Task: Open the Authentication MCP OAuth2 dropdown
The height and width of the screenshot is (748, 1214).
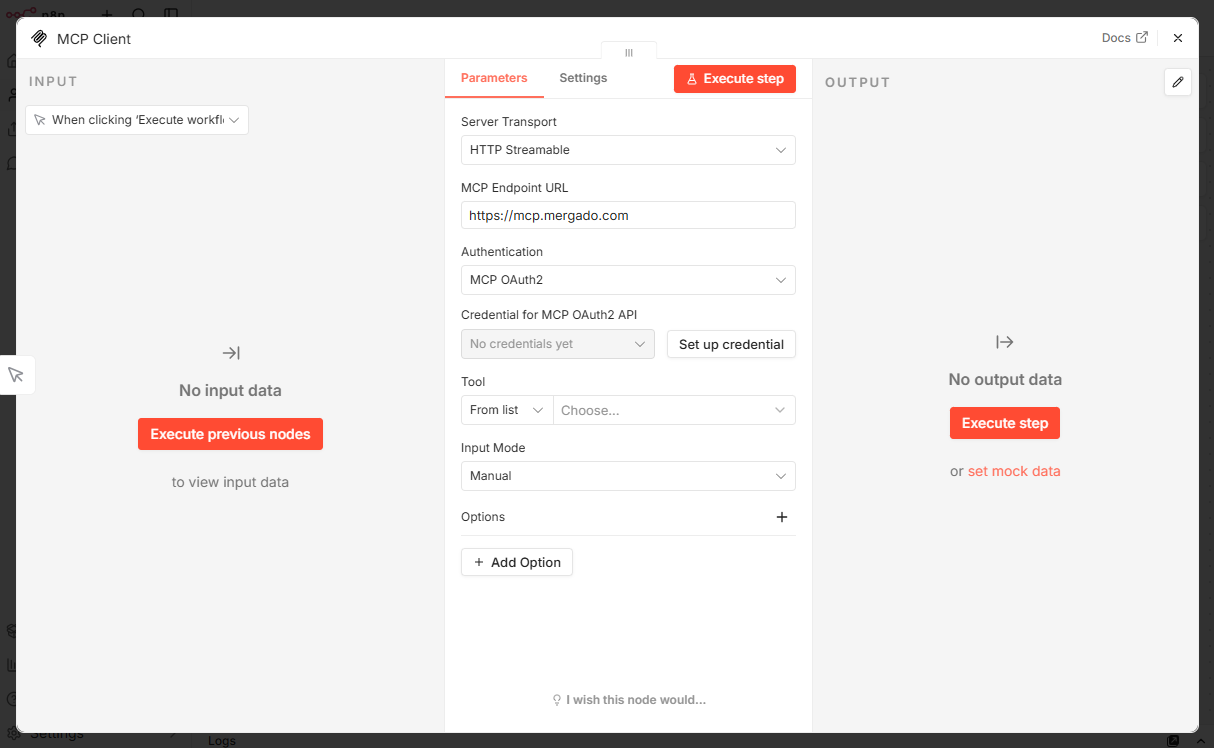Action: point(628,280)
